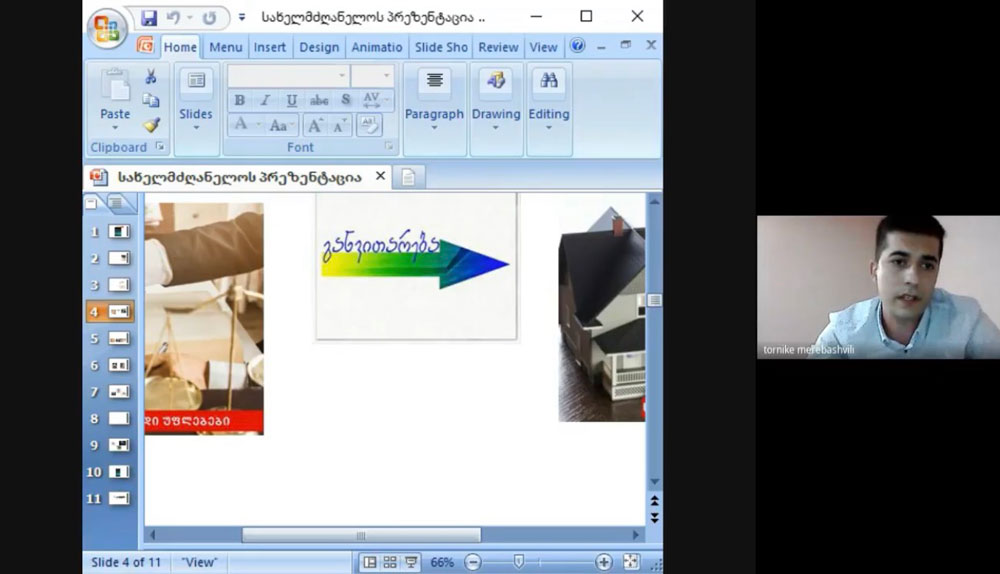Save the presentation from the quick access toolbar
1000x574 pixels.
pos(149,18)
